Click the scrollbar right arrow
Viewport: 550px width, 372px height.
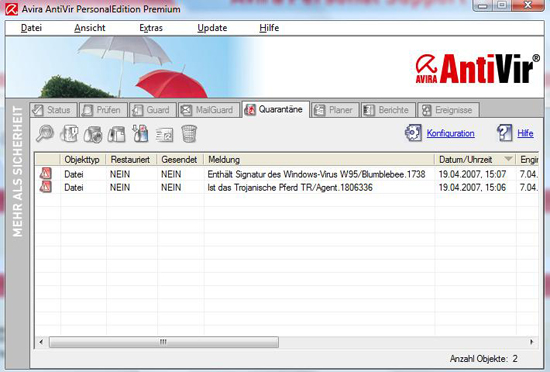(x=532, y=341)
